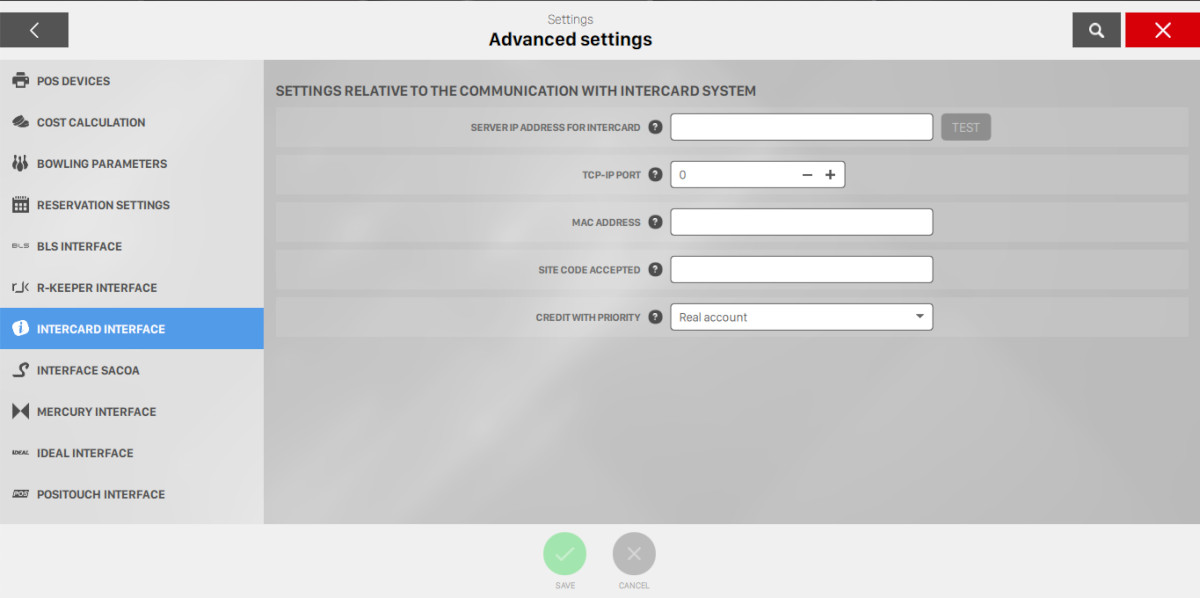Increase TCP-IP port with plus button
This screenshot has width=1200, height=598.
pyautogui.click(x=830, y=175)
